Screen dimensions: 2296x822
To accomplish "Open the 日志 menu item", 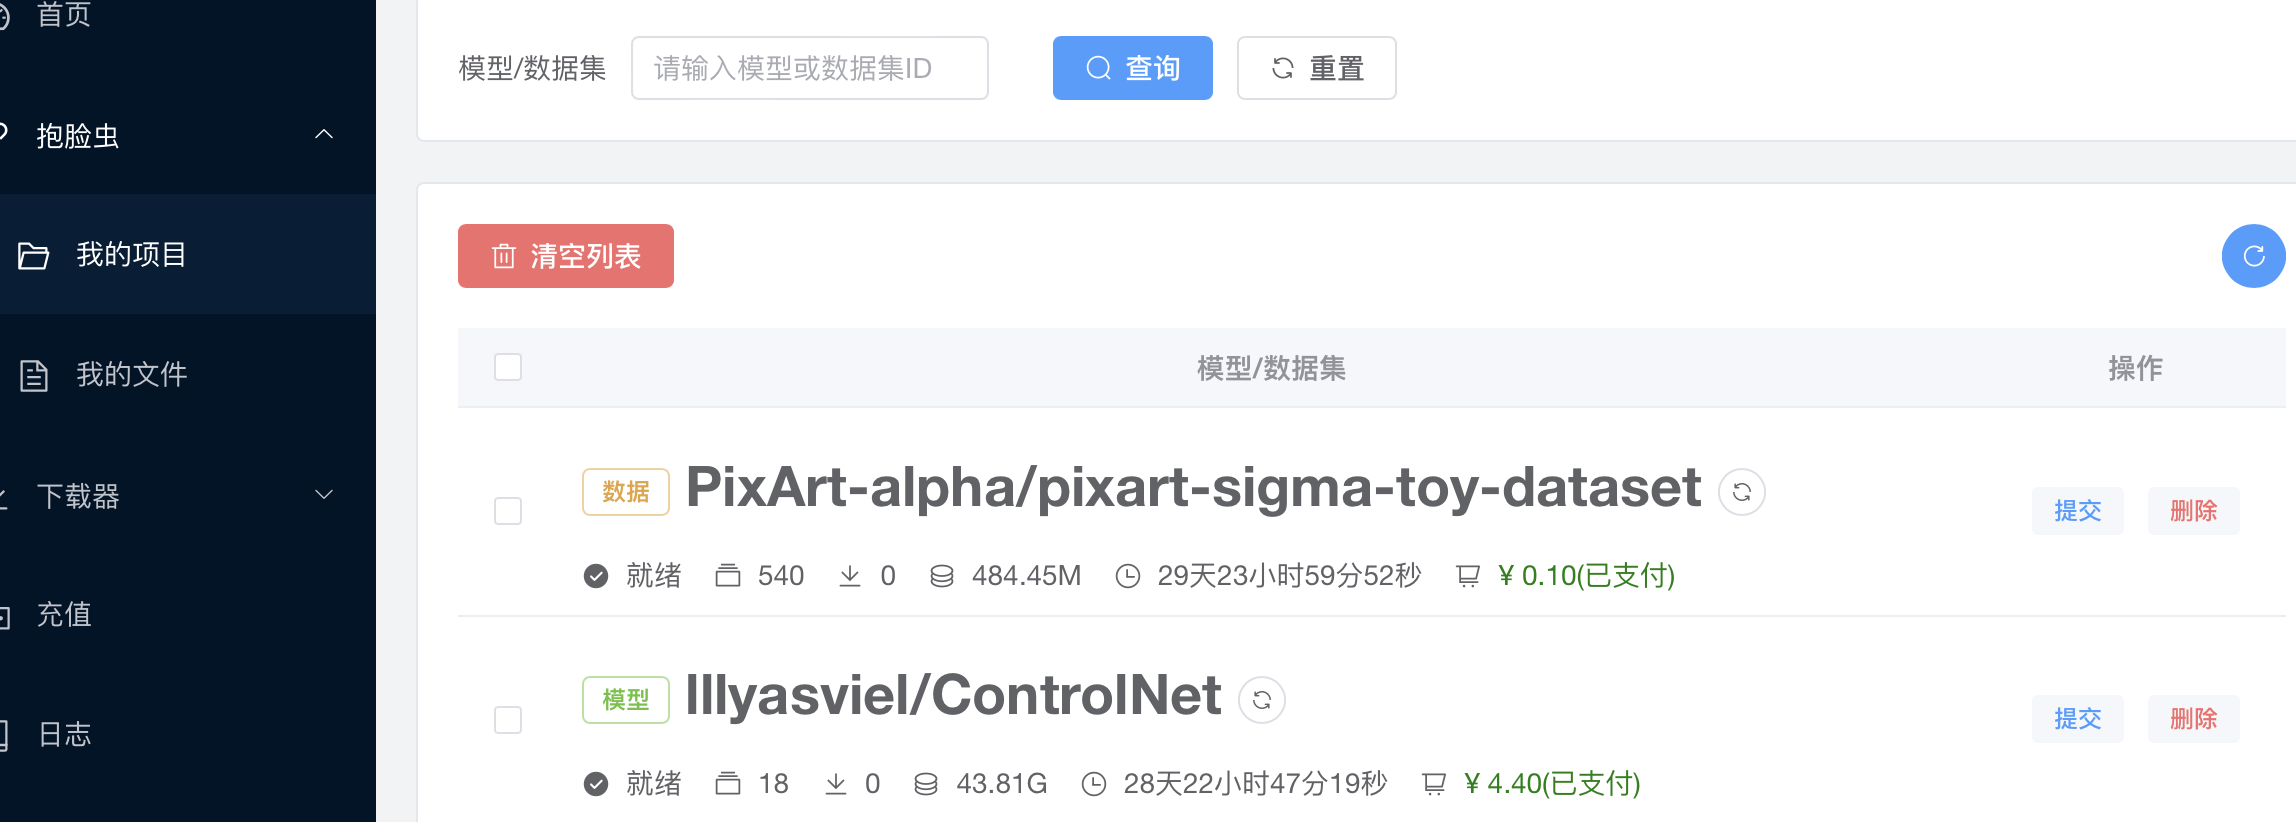I will click(64, 734).
